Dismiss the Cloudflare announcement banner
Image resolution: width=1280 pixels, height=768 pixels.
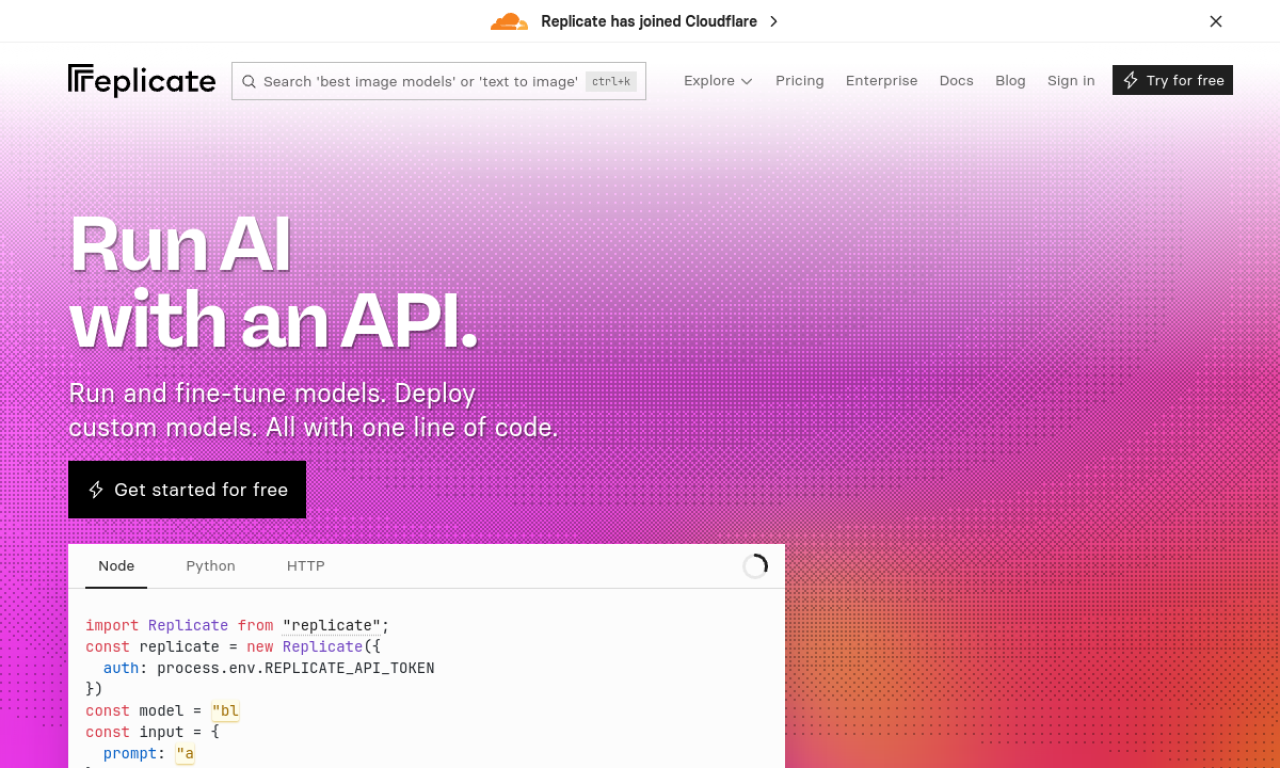tap(1216, 21)
